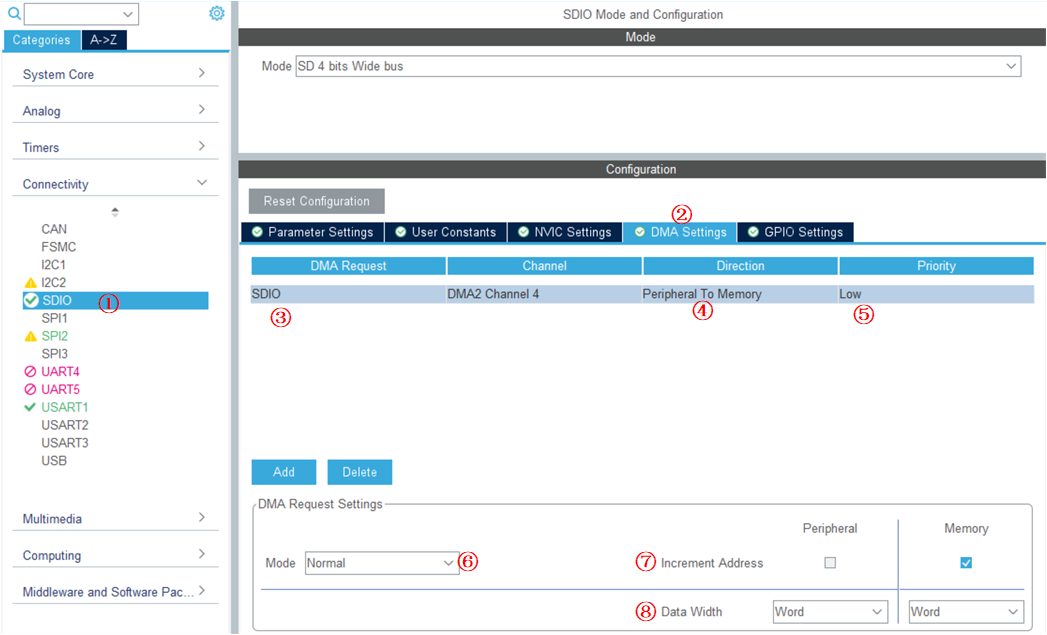
Task: Click the Add button
Action: [x=284, y=472]
